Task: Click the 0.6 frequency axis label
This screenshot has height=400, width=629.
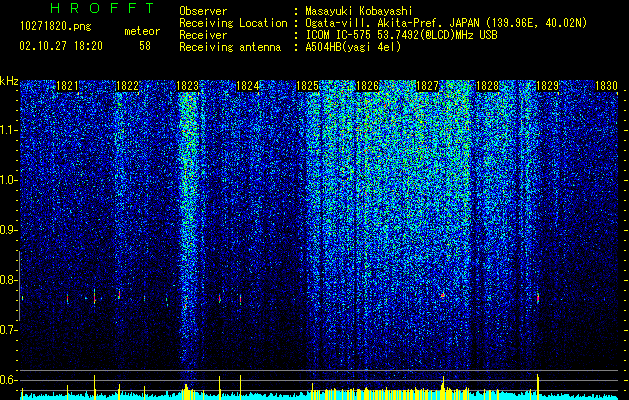Action: pyautogui.click(x=9, y=380)
